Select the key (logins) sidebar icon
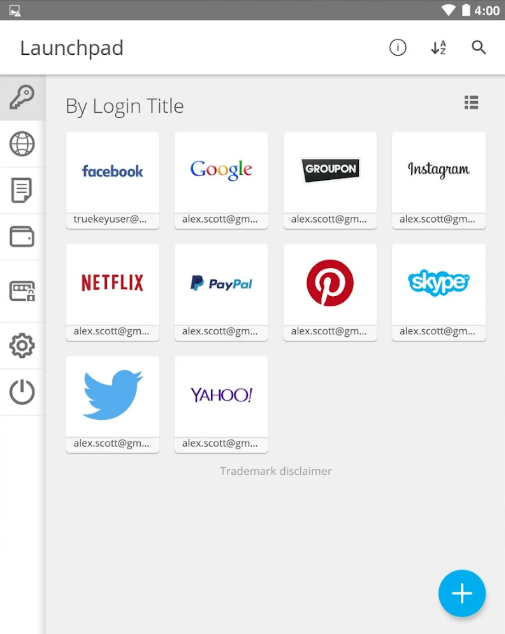Screen dimensions: 505x634 [x=22, y=97]
